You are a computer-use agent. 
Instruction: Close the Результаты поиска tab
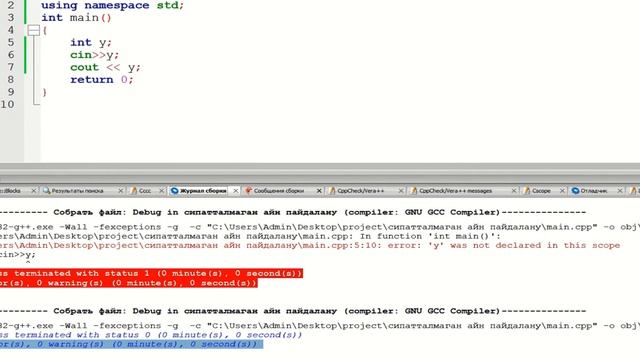pos(120,191)
